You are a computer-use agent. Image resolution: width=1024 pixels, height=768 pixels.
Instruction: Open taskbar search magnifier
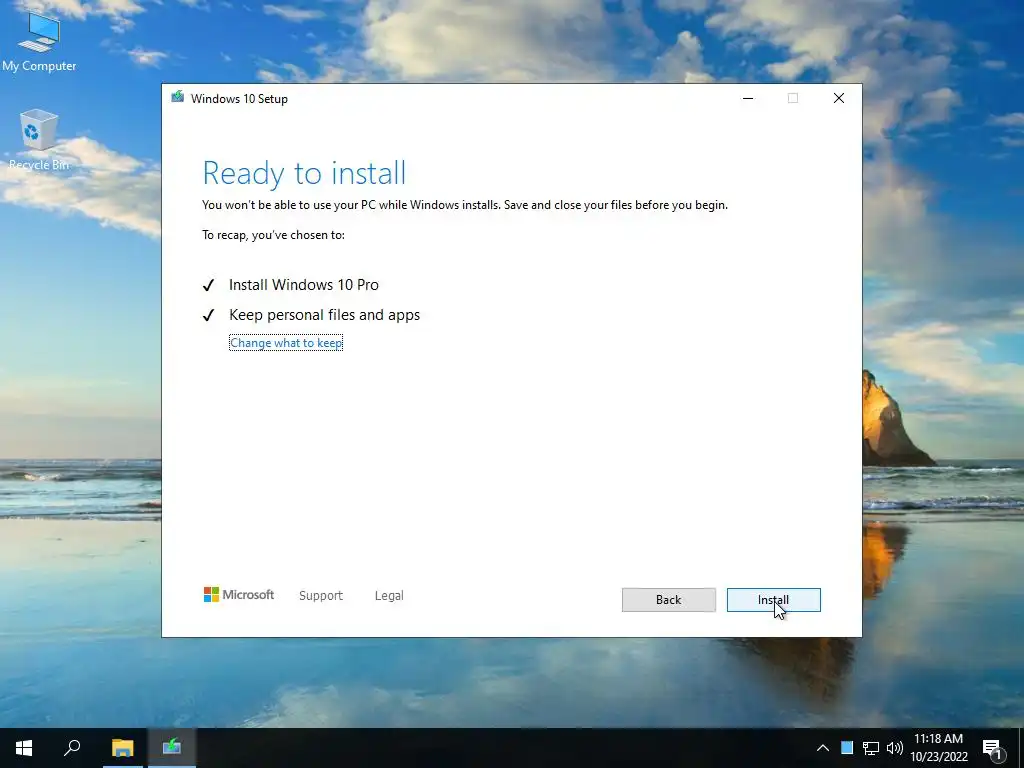coord(72,748)
